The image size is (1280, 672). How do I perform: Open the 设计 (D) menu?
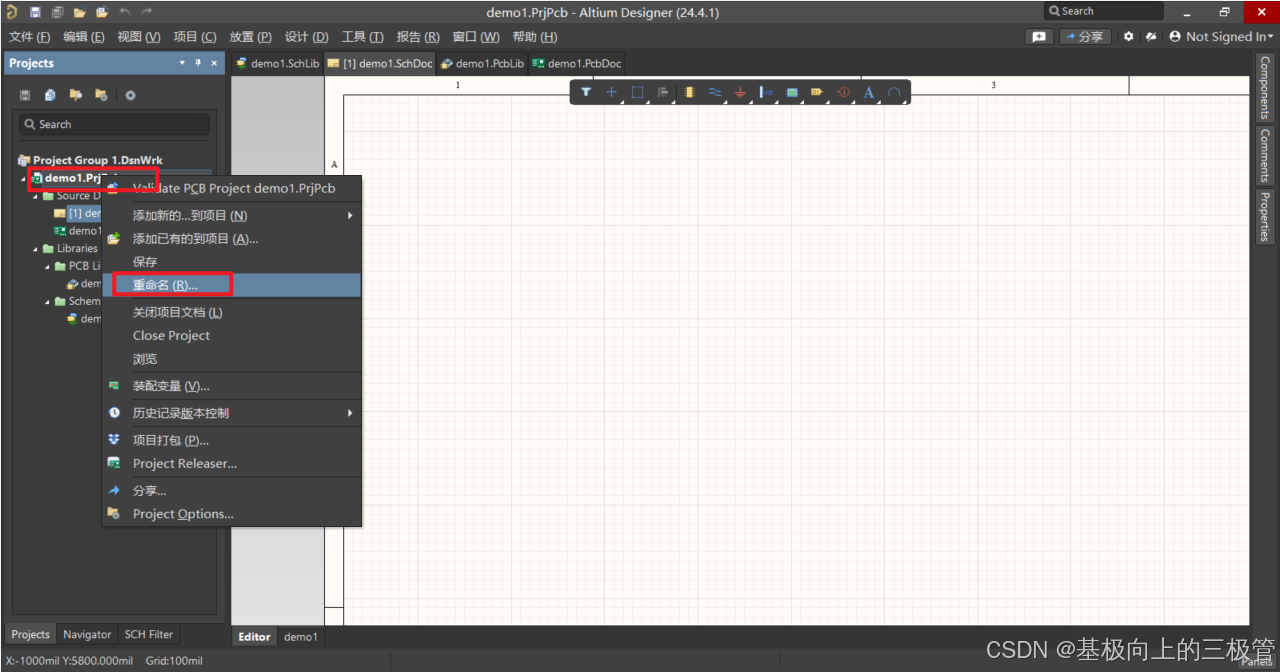(x=306, y=37)
